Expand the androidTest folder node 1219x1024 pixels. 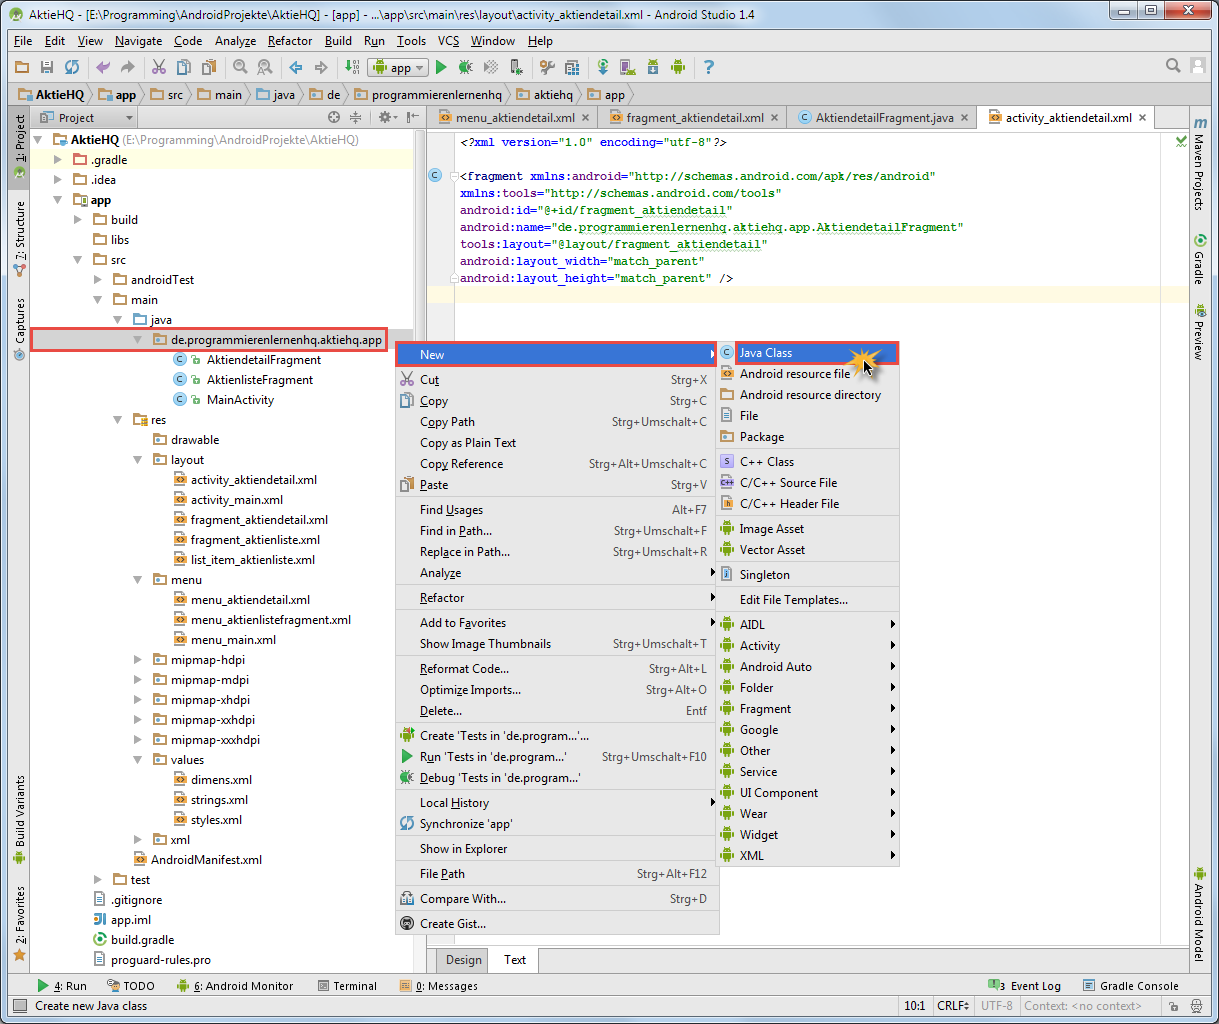coord(98,280)
